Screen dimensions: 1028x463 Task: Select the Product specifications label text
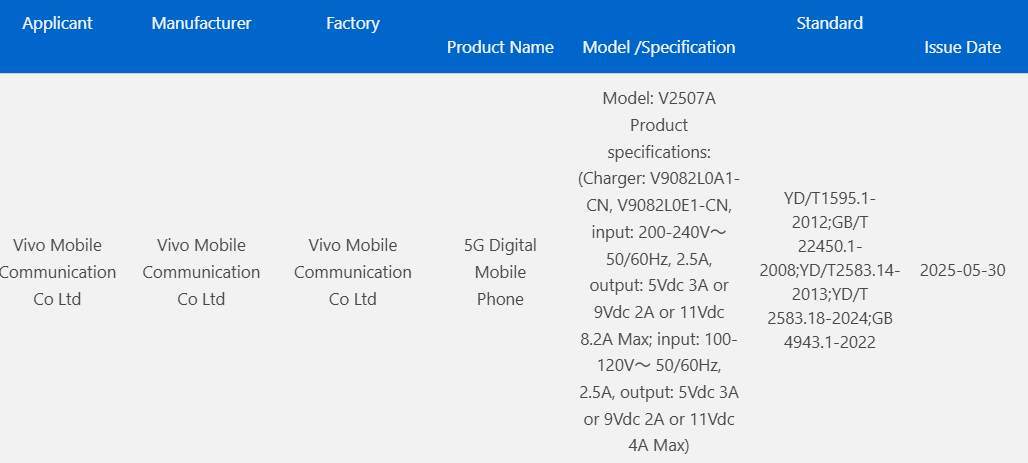[659, 139]
